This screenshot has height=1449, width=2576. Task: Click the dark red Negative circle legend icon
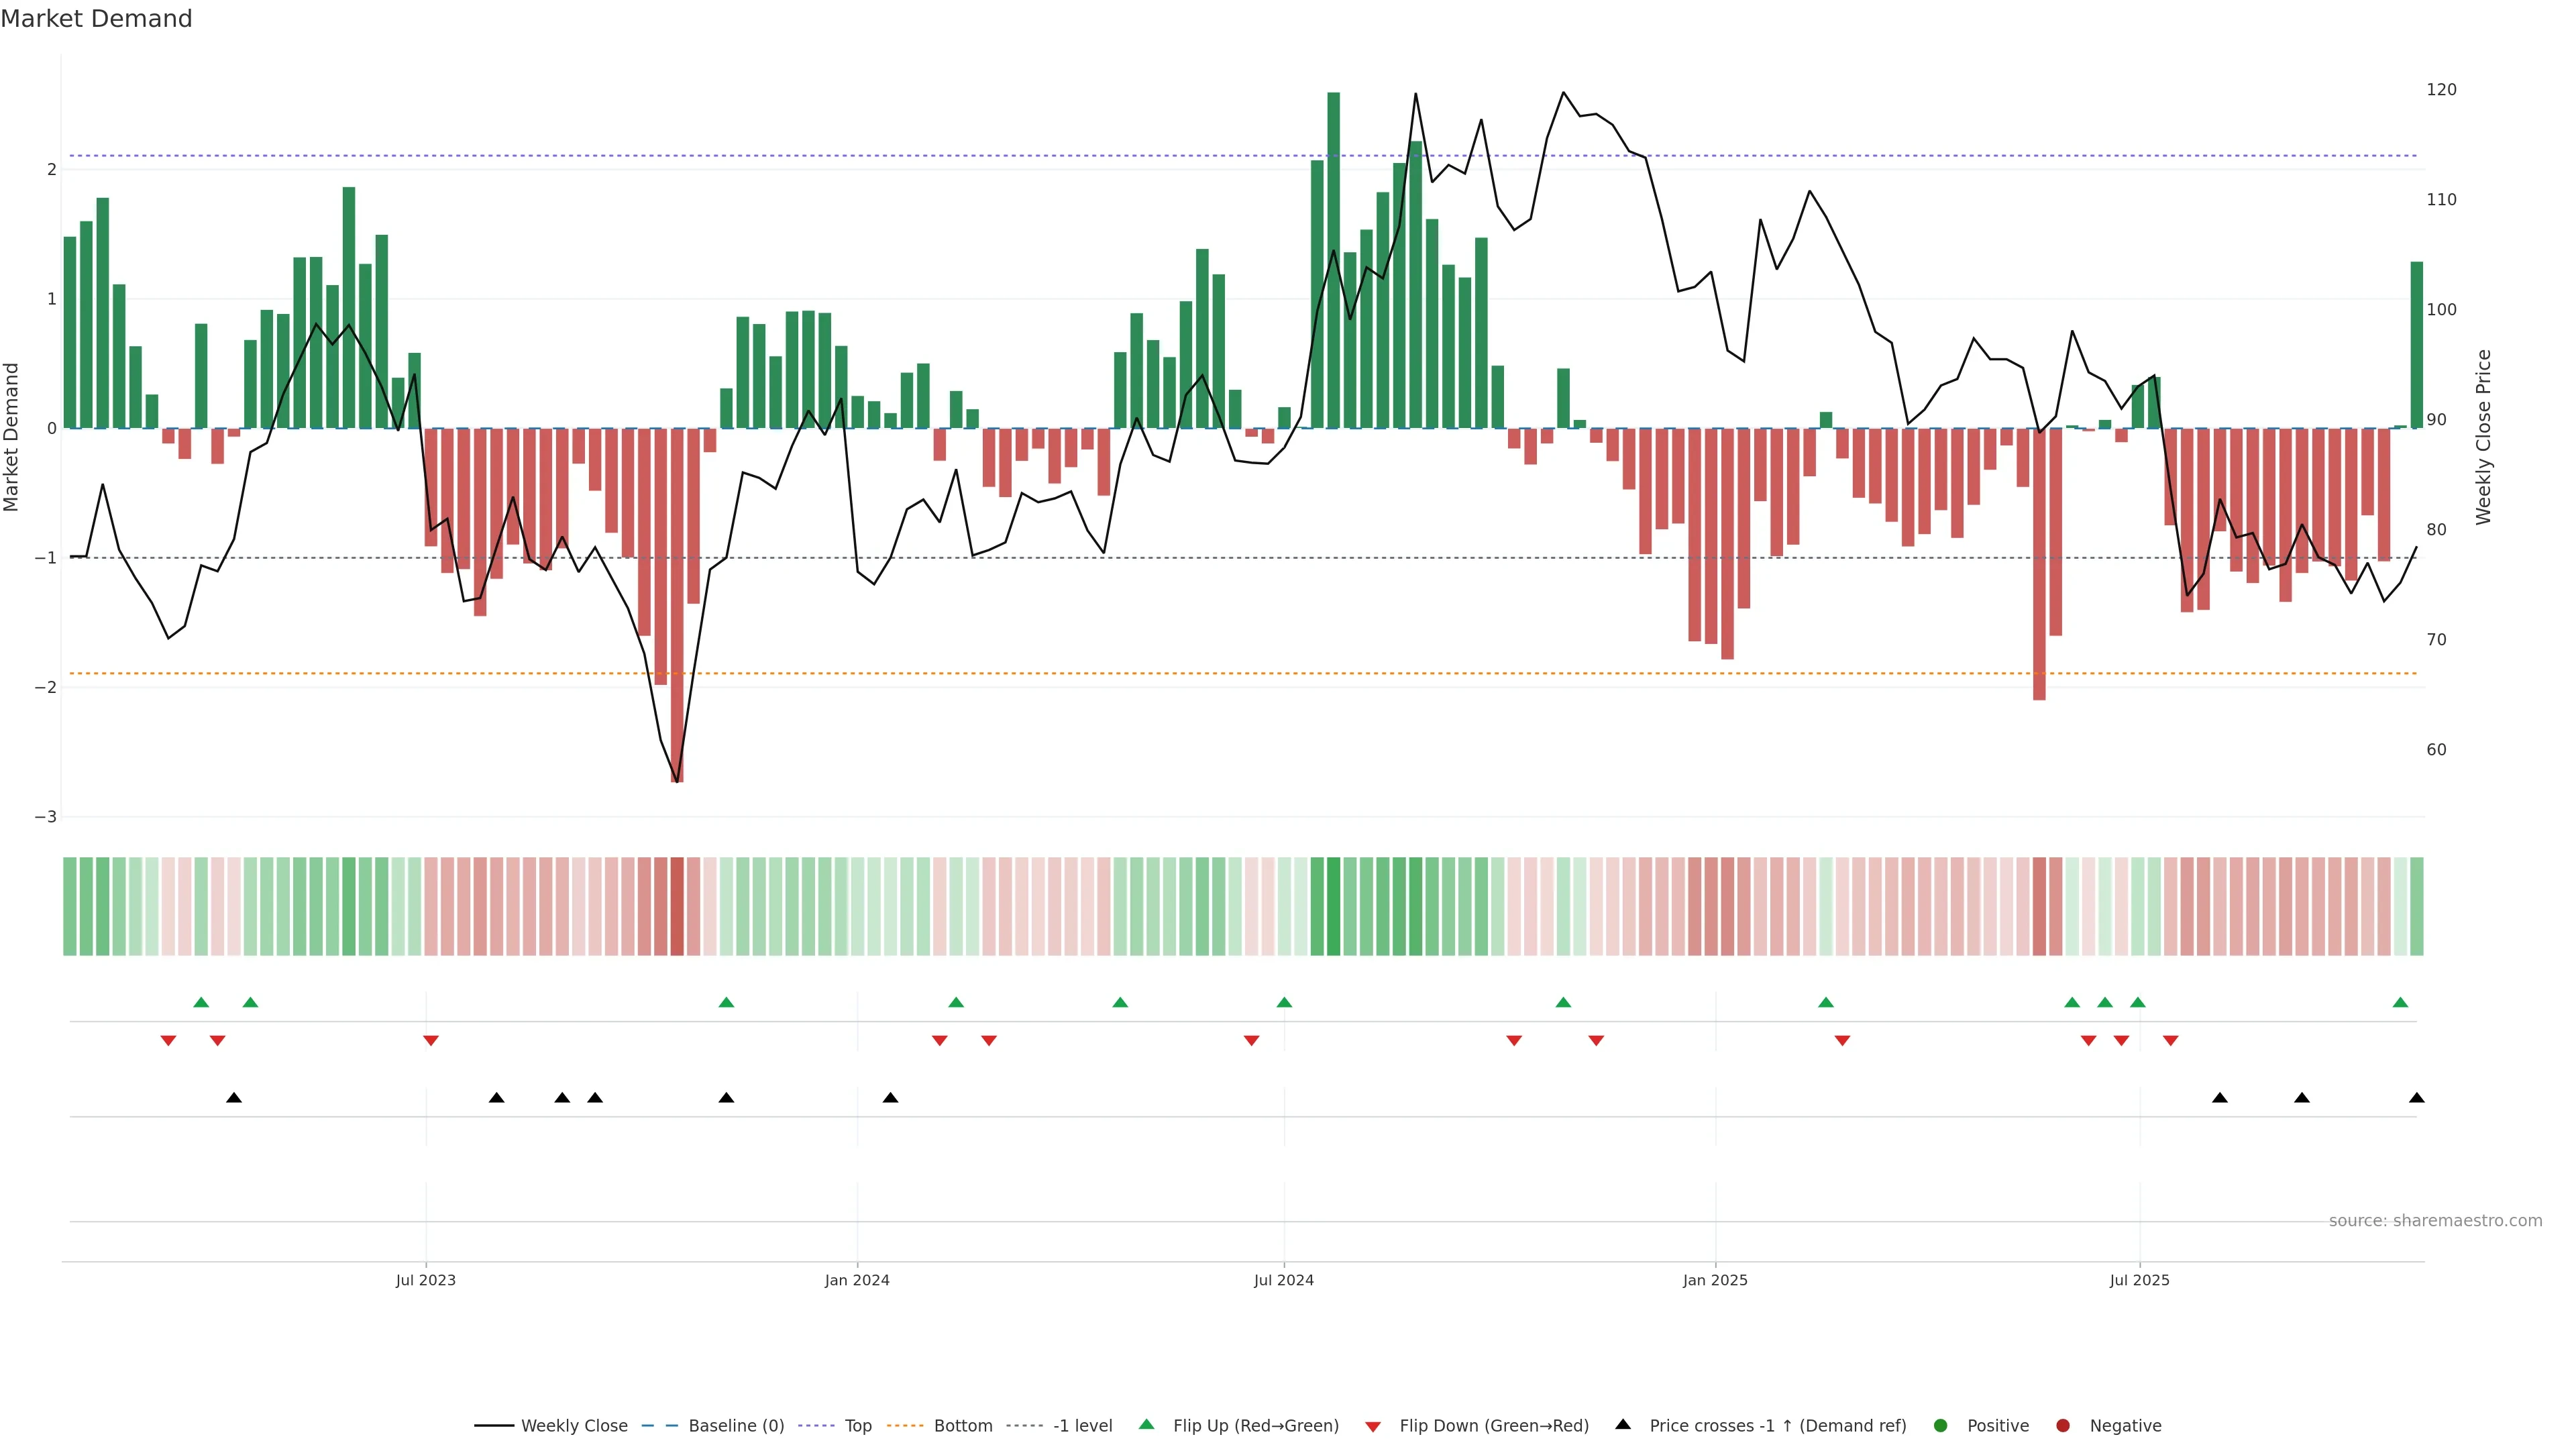tap(2063, 1425)
